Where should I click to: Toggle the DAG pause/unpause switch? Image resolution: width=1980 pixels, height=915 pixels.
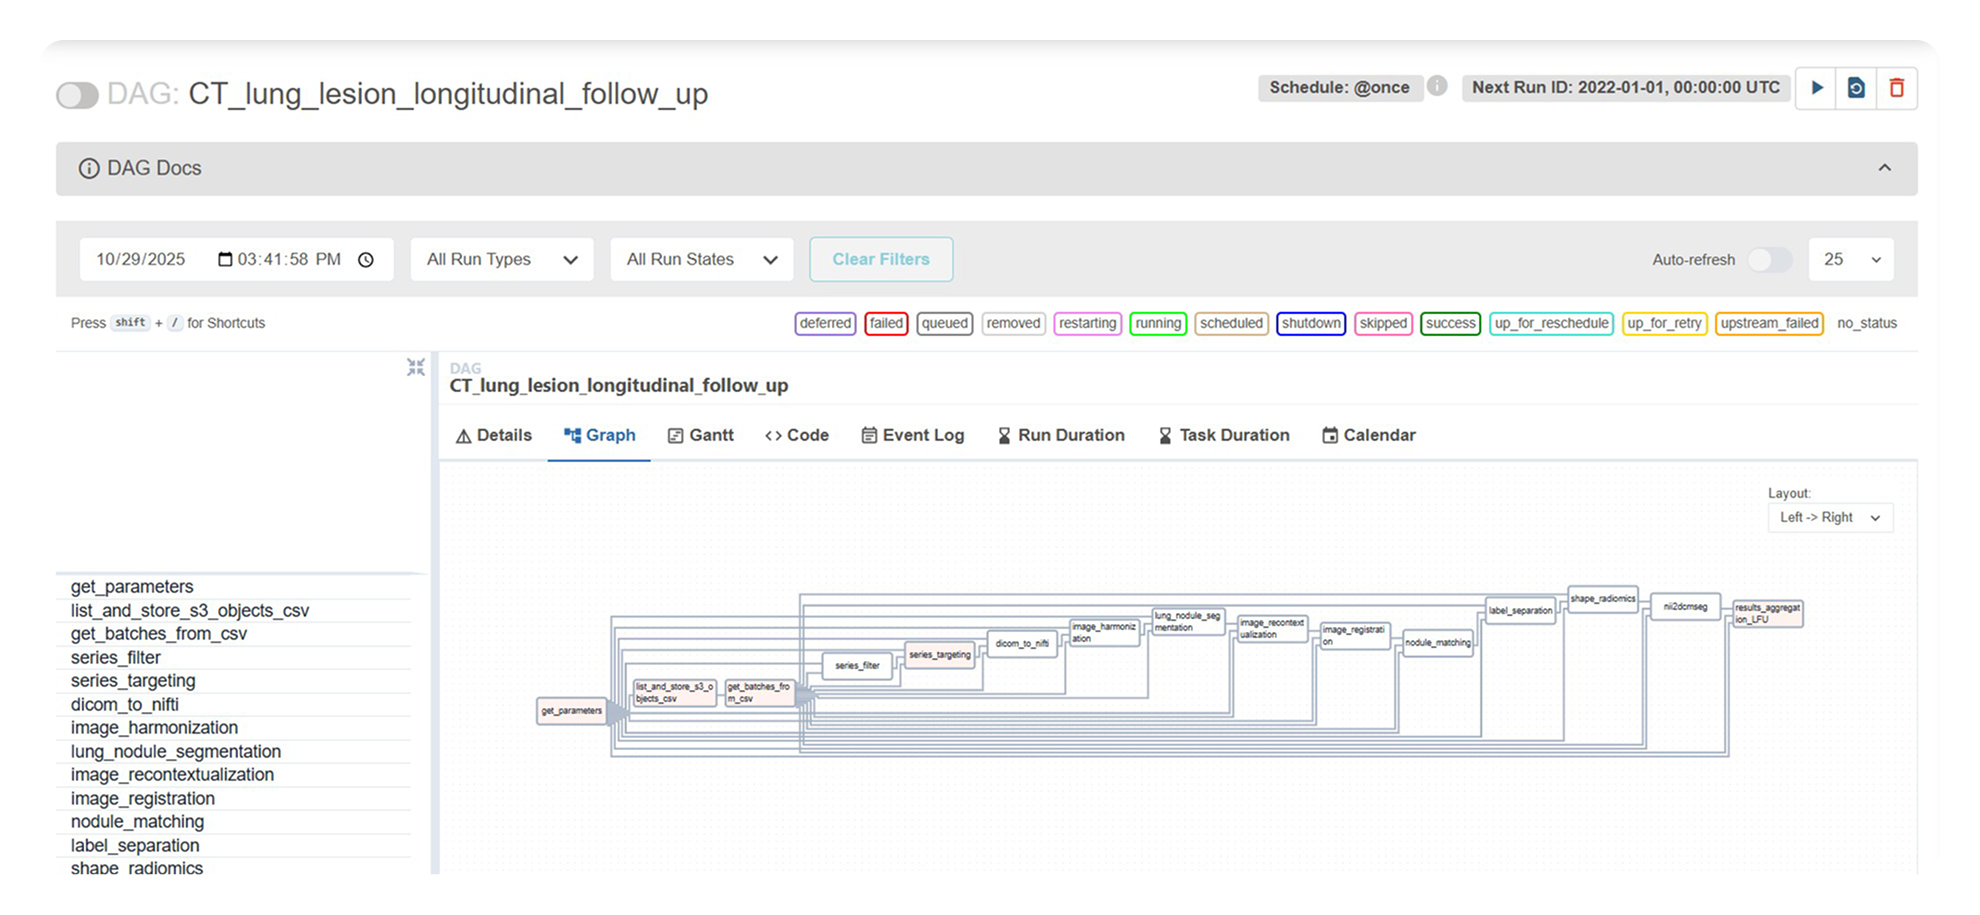77,95
